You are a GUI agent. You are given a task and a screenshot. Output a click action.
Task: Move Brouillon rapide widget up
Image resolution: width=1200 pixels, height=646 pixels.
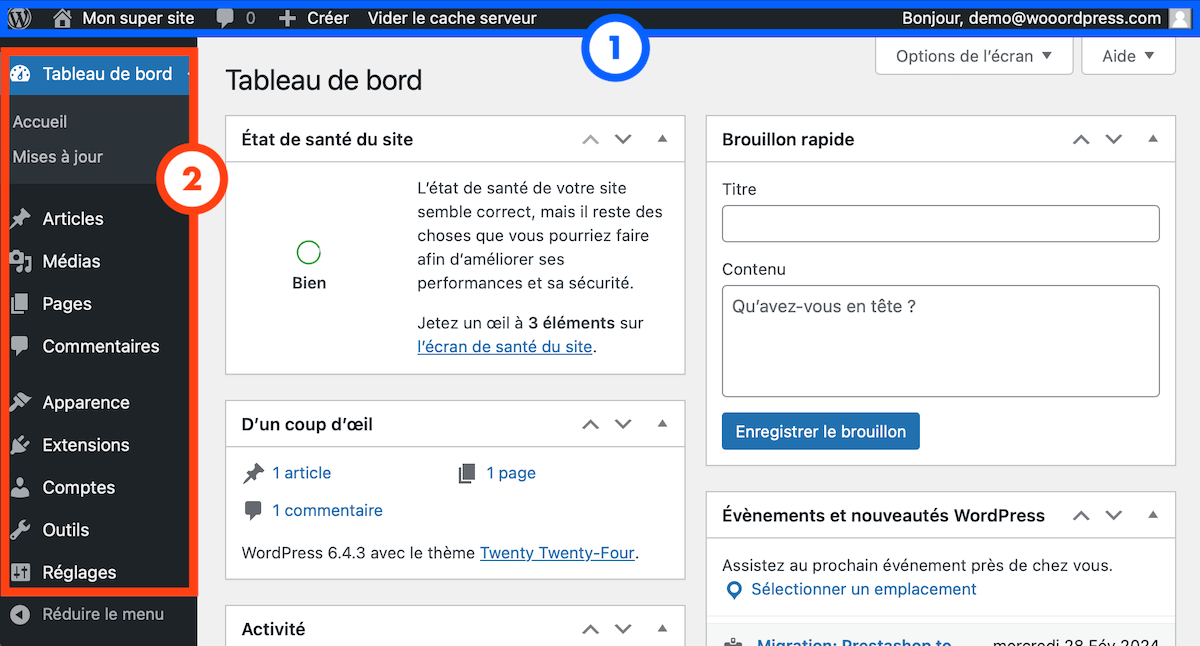click(x=1081, y=140)
